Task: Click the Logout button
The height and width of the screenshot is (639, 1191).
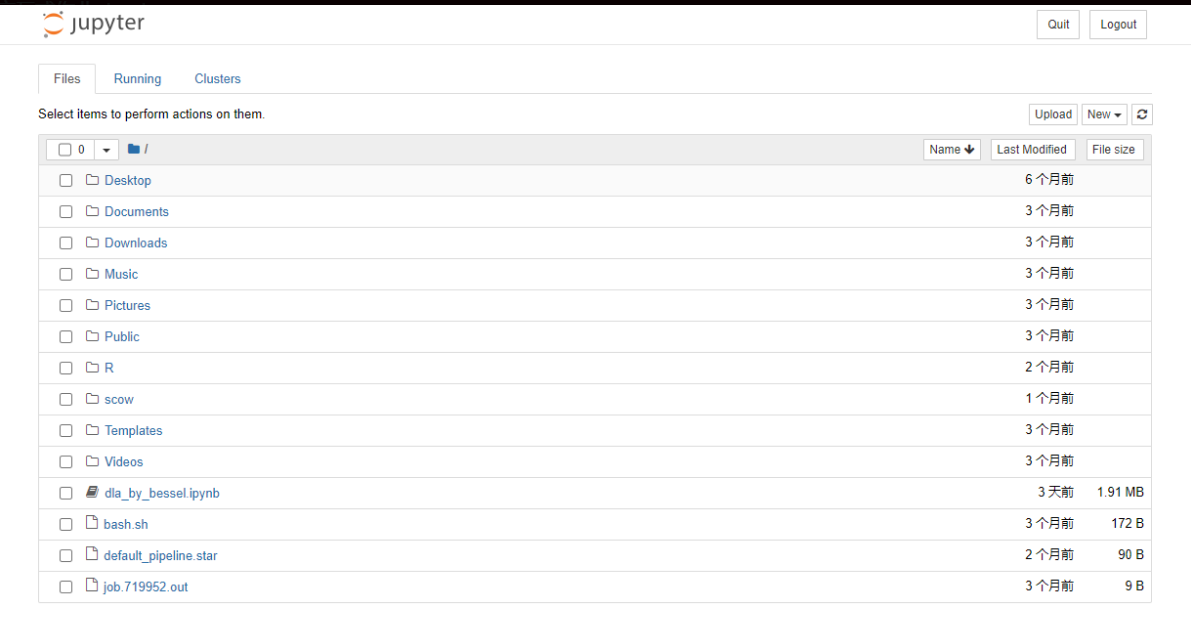Action: point(1118,24)
